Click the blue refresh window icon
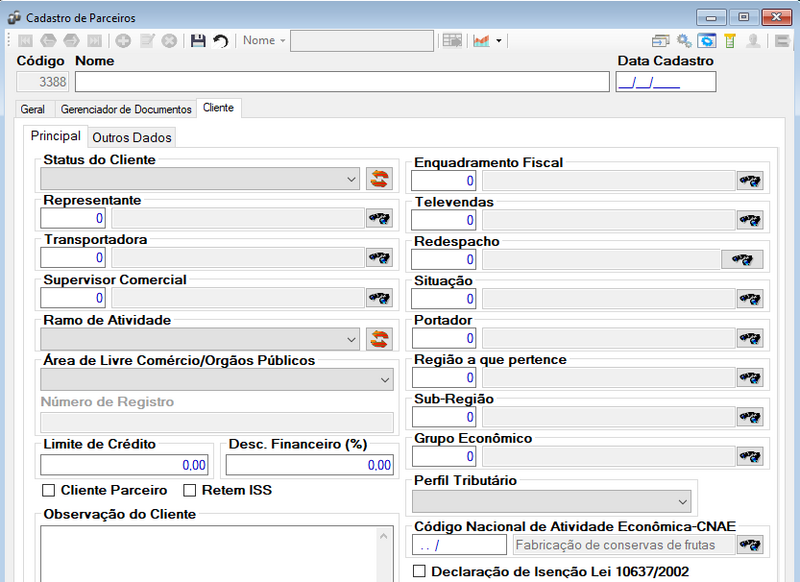 click(707, 40)
